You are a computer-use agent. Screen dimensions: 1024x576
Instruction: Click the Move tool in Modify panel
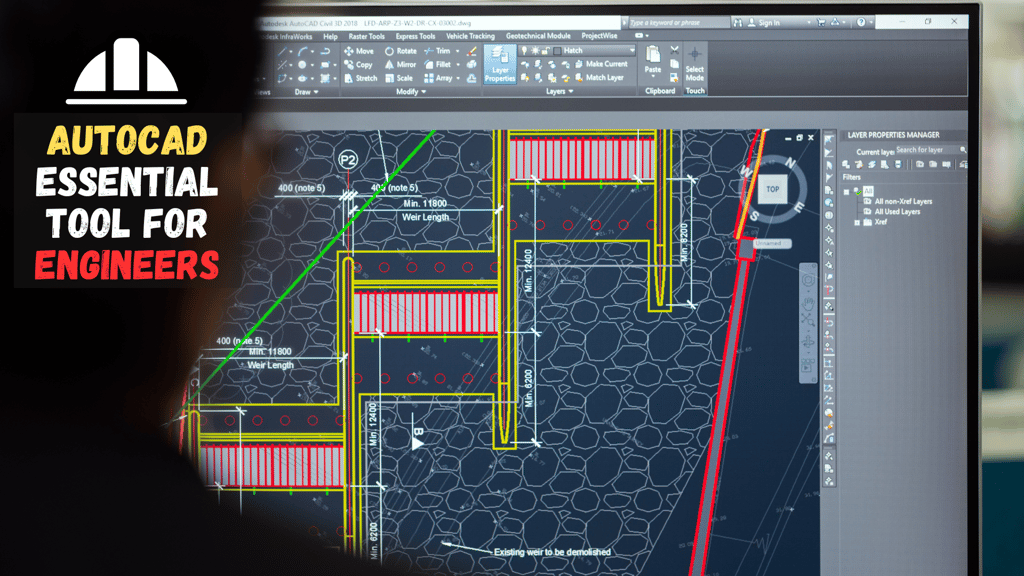tap(359, 51)
